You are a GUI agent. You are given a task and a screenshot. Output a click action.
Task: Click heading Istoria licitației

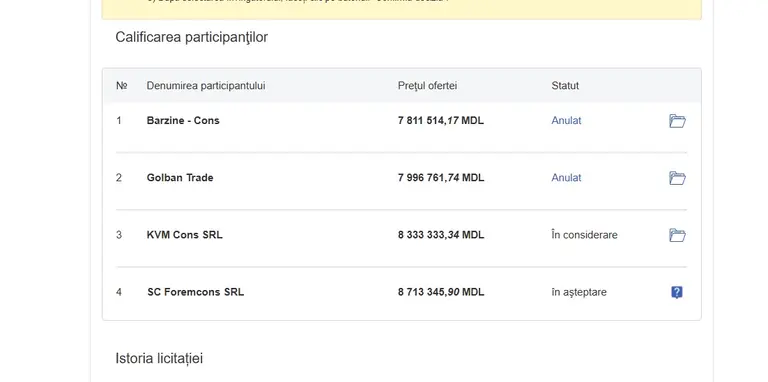159,358
